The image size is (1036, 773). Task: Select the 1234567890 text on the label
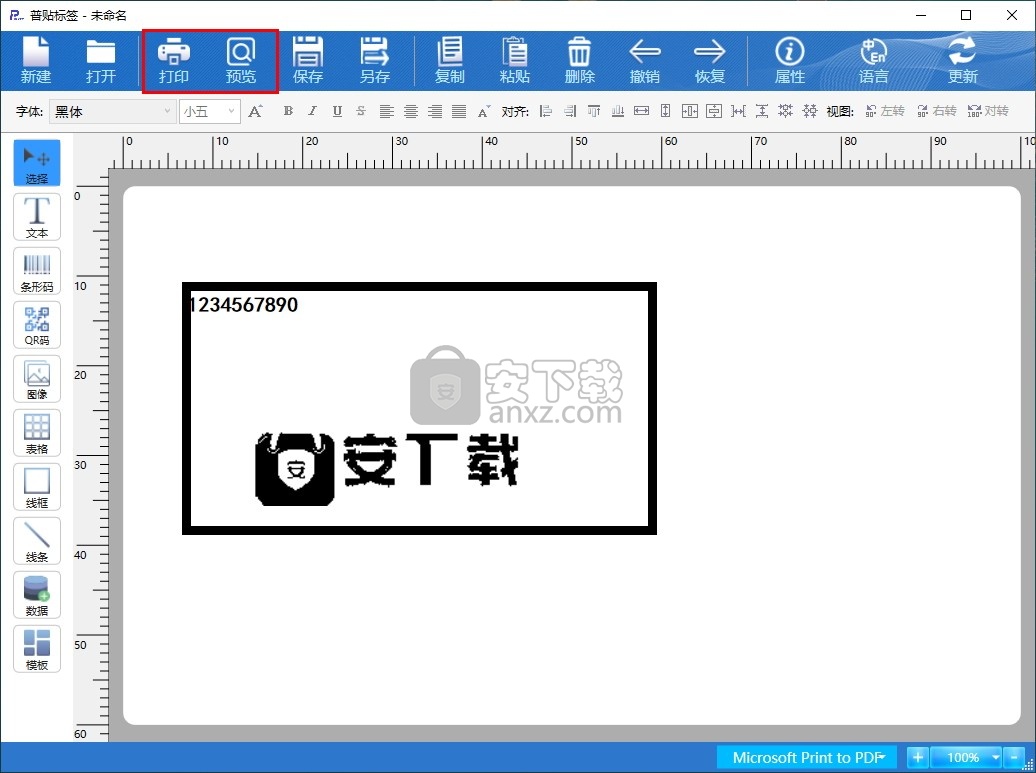[x=243, y=305]
